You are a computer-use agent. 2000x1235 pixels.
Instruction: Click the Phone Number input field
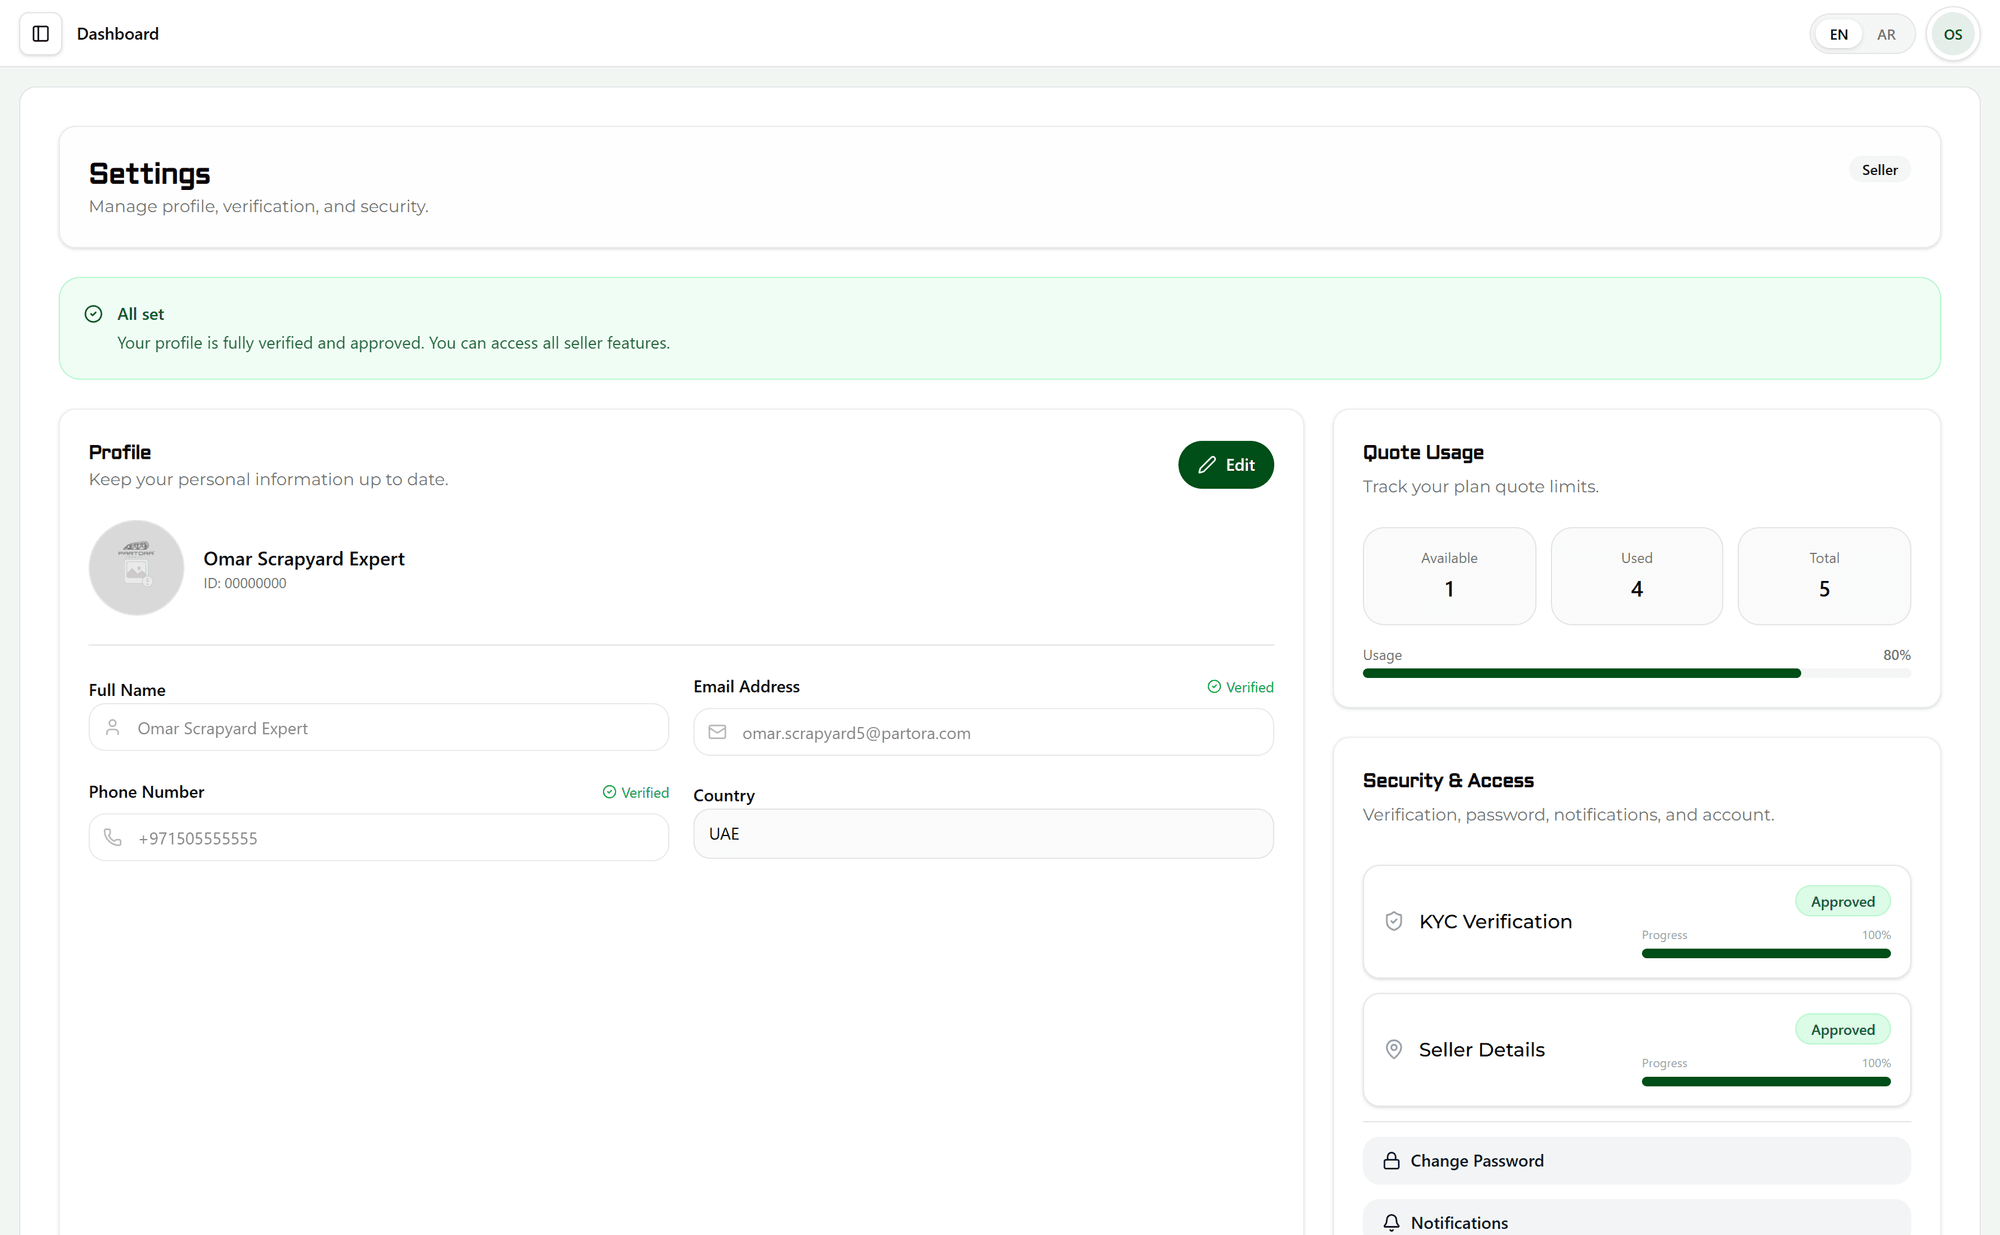pyautogui.click(x=378, y=837)
